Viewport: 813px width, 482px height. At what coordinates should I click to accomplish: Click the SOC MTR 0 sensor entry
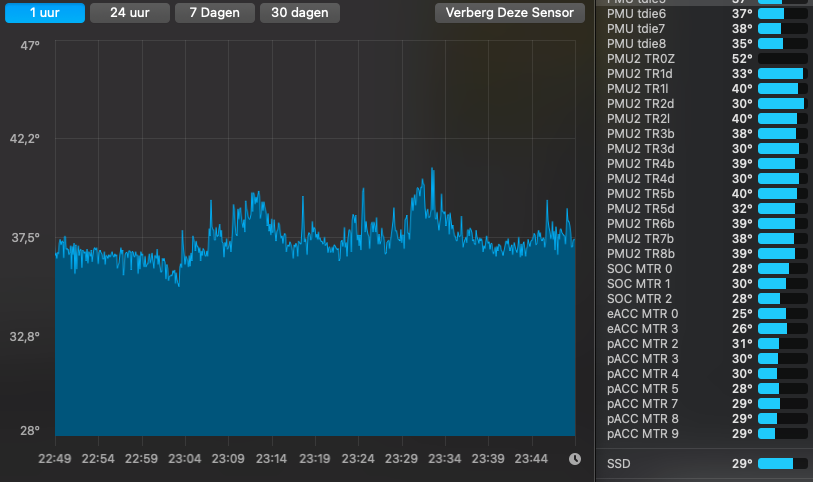(x=640, y=269)
